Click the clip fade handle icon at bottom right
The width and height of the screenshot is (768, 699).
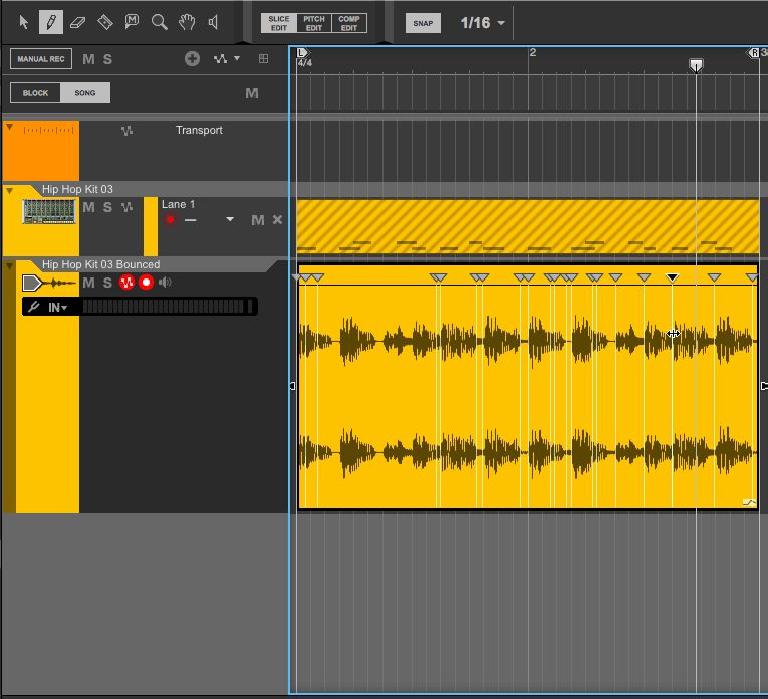(x=749, y=502)
